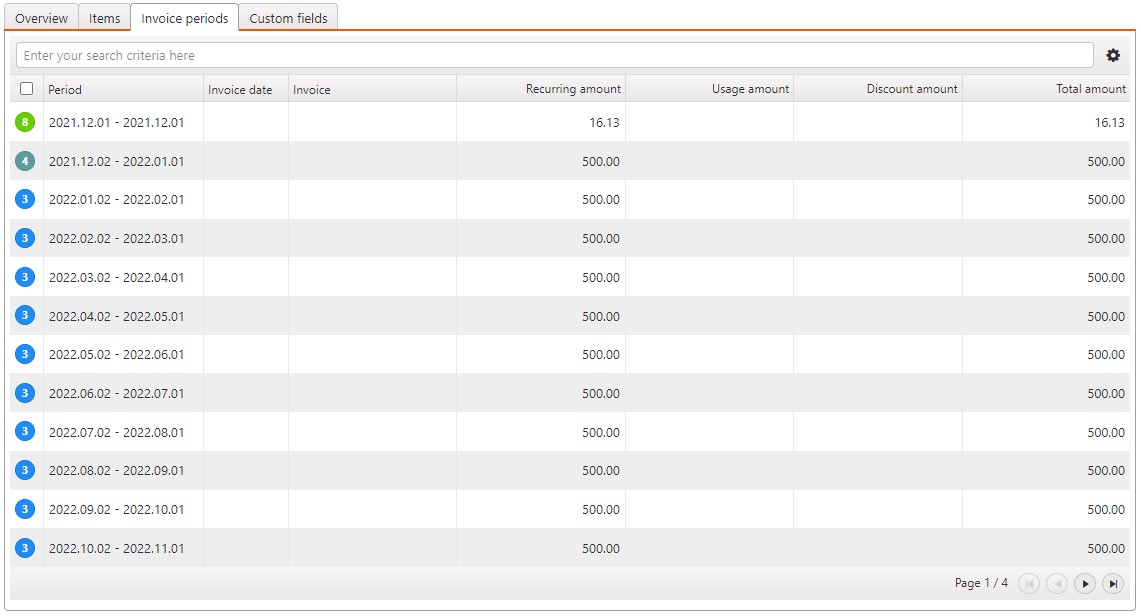Jump to the last page of periods
Image resolution: width=1141 pixels, height=616 pixels.
(x=1113, y=584)
